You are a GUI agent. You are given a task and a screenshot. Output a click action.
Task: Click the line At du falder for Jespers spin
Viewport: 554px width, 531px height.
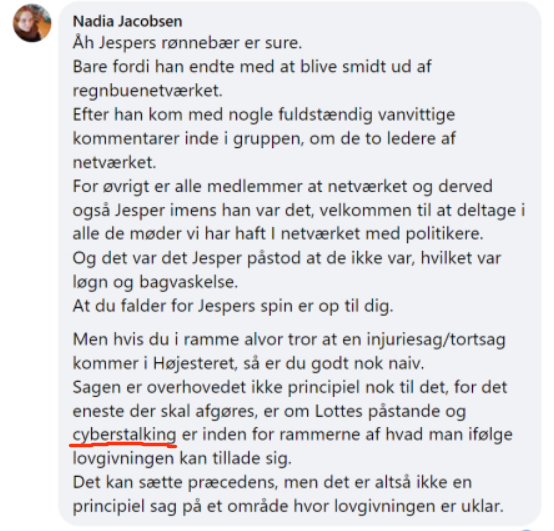point(233,306)
